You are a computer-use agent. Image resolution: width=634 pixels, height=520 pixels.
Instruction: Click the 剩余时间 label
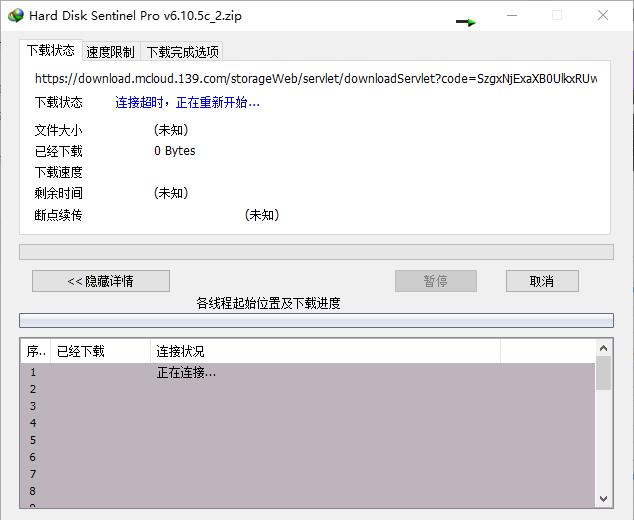pyautogui.click(x=59, y=193)
